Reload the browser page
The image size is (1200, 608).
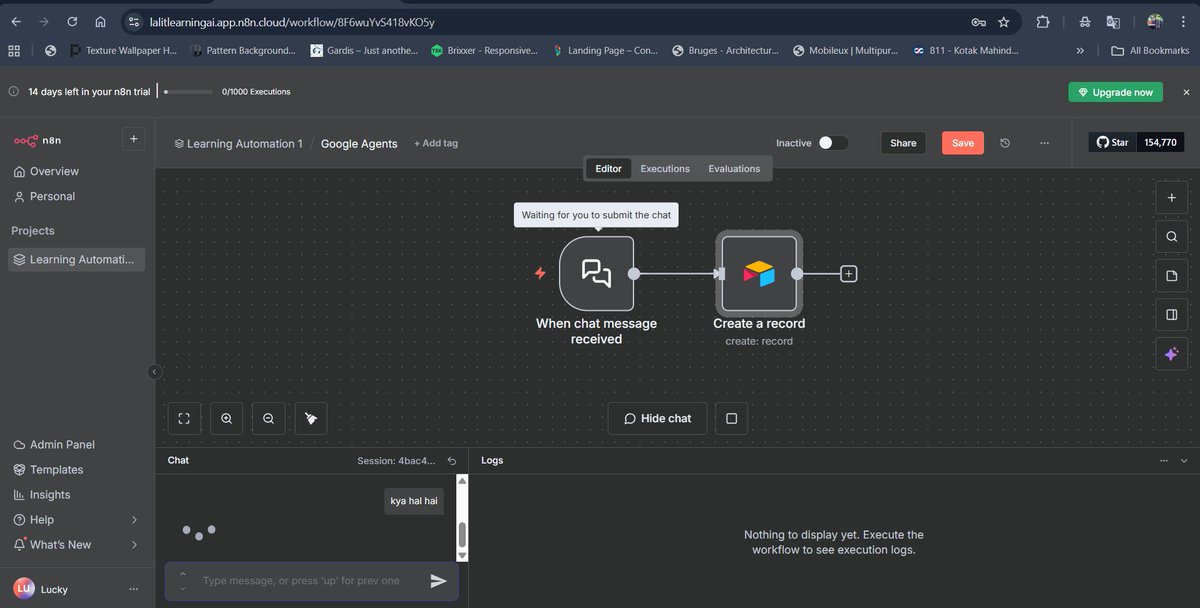(72, 21)
